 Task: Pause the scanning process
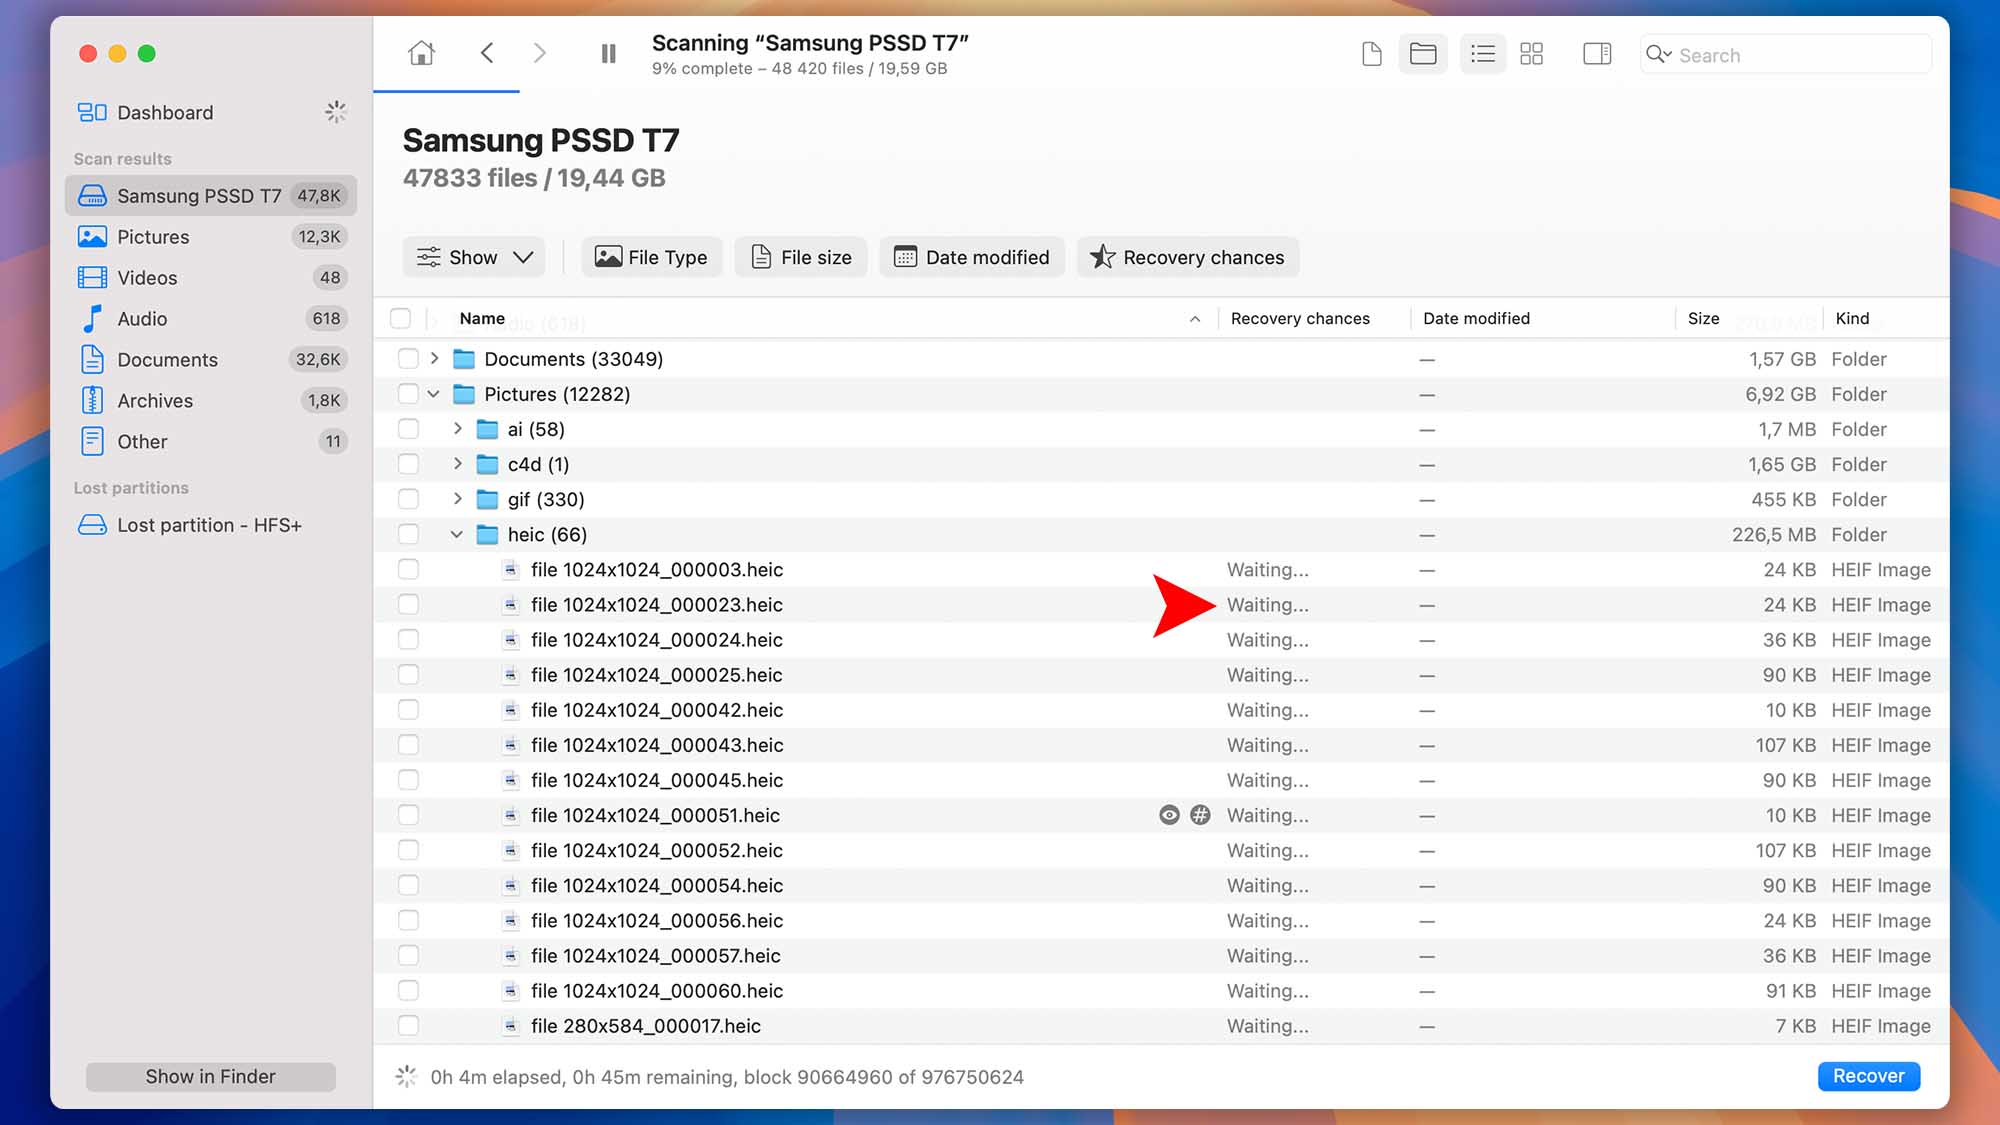point(608,54)
